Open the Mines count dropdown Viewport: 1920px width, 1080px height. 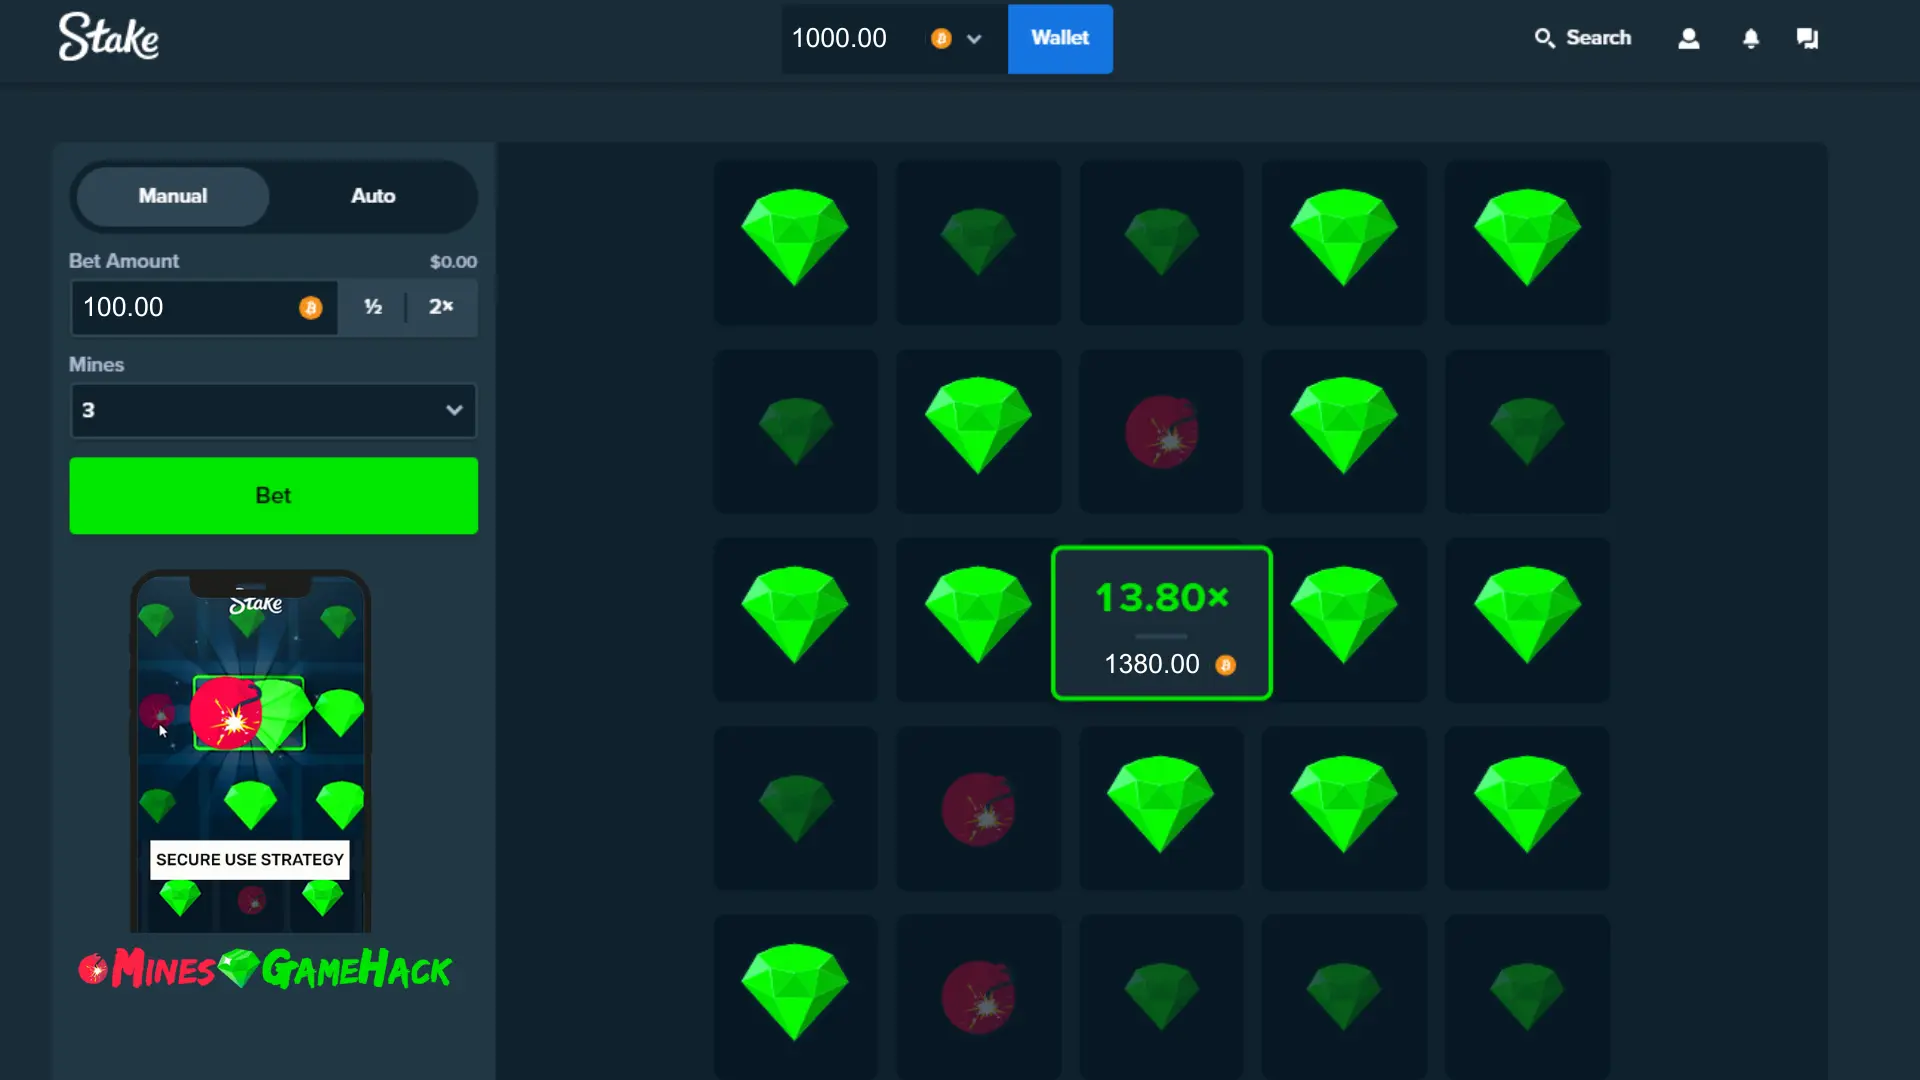273,410
